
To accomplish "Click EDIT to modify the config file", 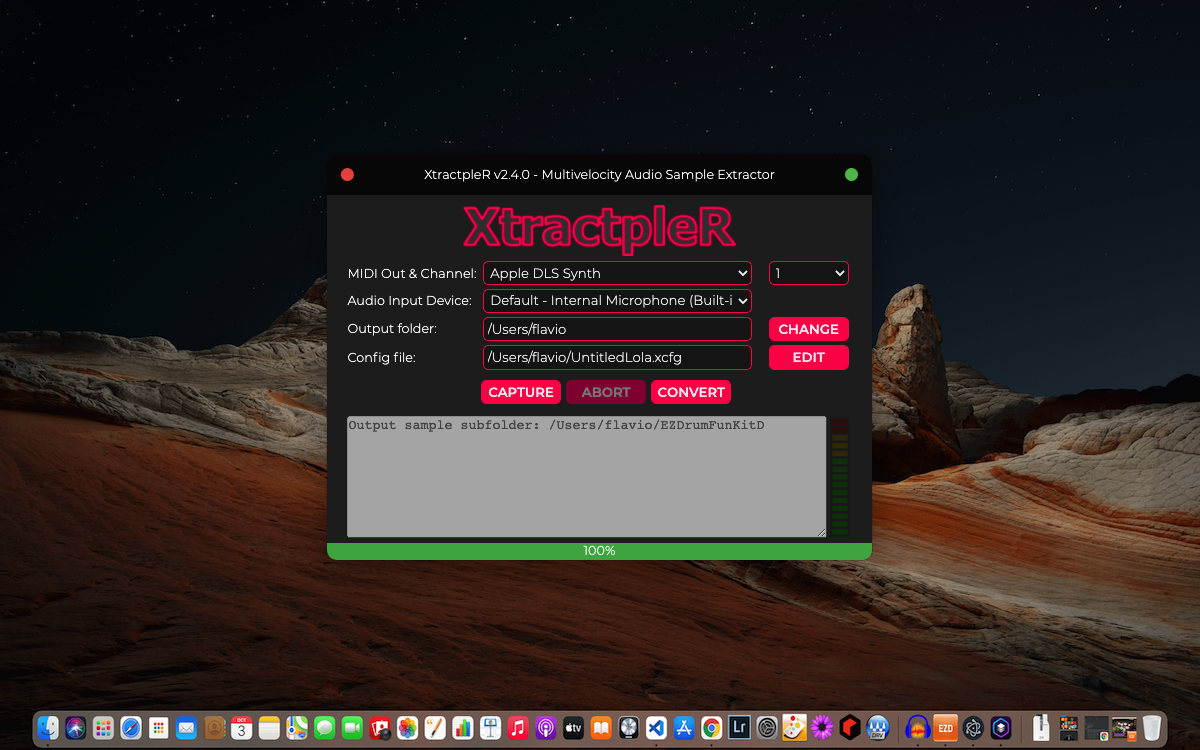I will (x=808, y=357).
